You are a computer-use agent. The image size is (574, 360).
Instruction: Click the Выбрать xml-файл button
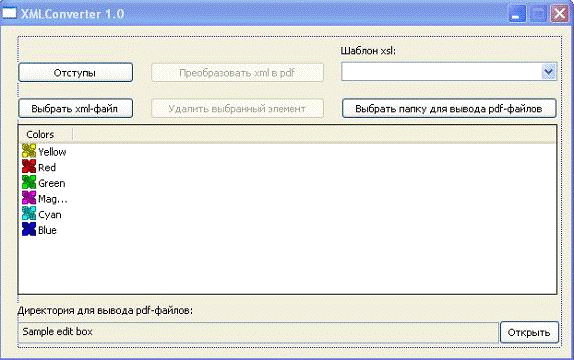coord(75,108)
